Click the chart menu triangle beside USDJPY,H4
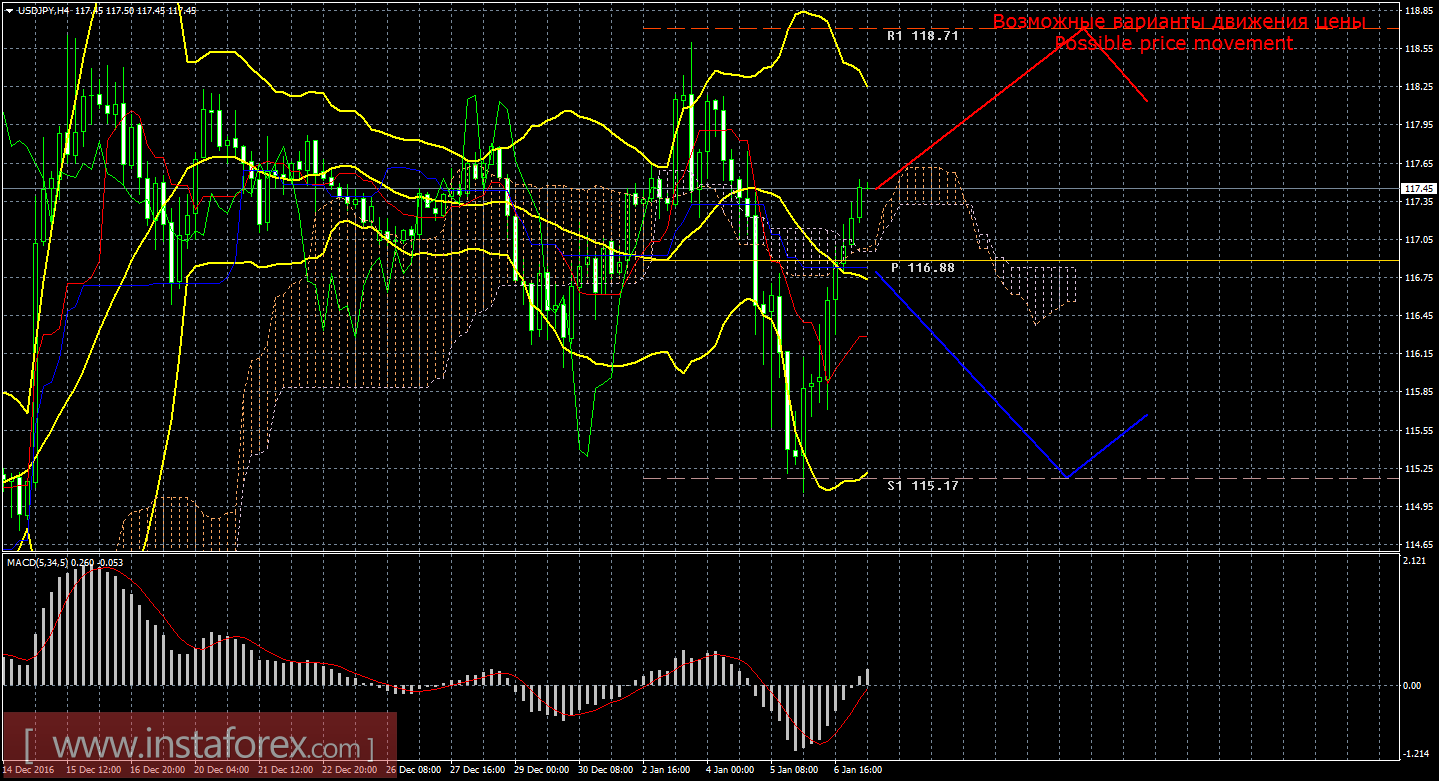The width and height of the screenshot is (1439, 781). pos(9,9)
